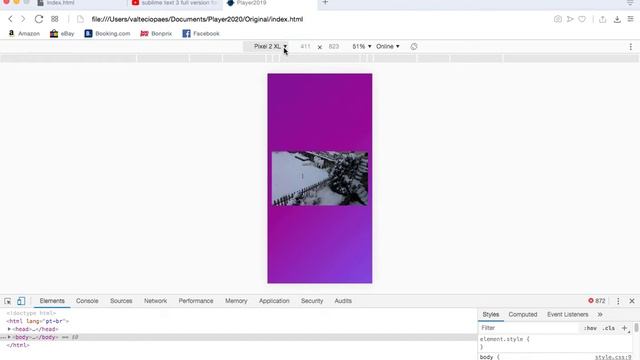Image resolution: width=640 pixels, height=360 pixels.
Task: Bookmark the page with the heart icon
Action: click(582, 19)
